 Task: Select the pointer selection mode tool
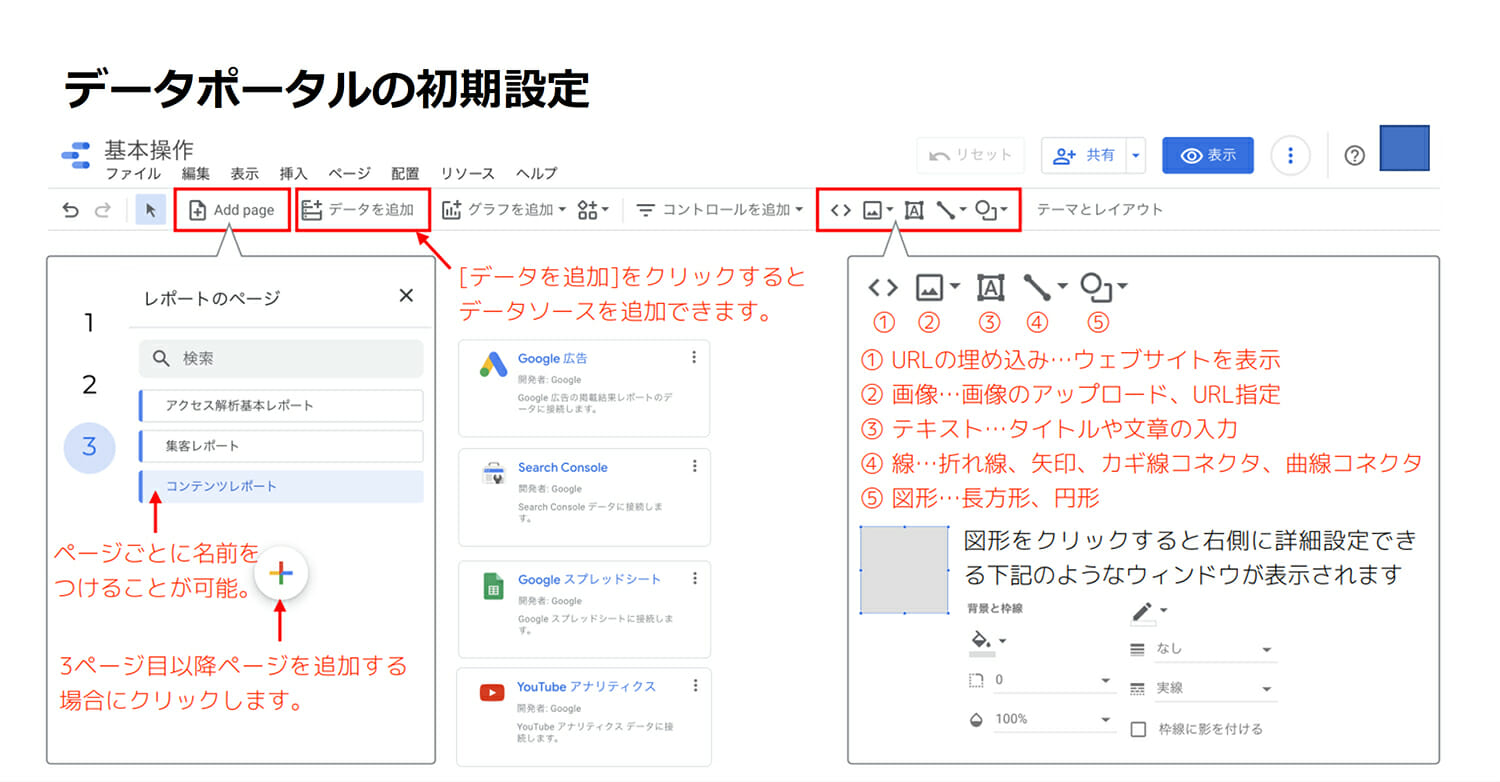pos(151,210)
